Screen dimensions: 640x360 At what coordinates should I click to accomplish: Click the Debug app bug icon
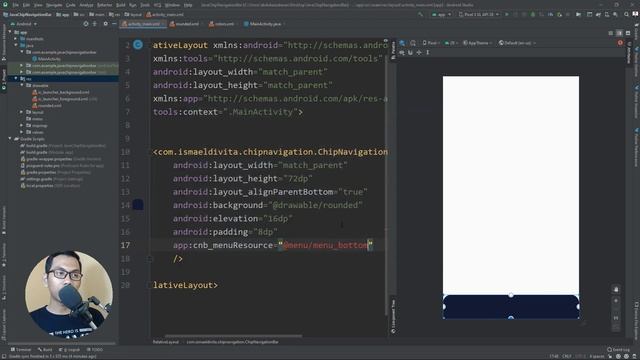533,14
